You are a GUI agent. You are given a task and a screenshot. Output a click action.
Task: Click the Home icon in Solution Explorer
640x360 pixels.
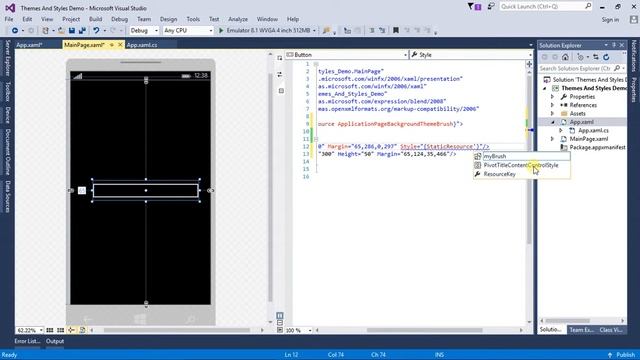point(565,57)
